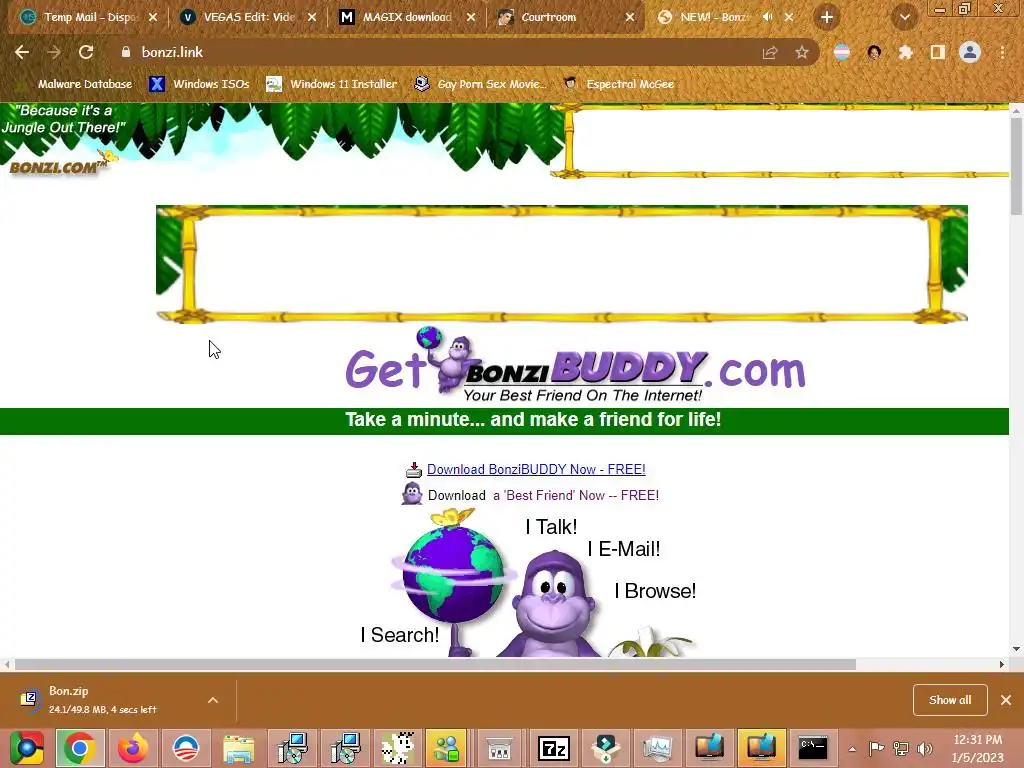The height and width of the screenshot is (768, 1024).
Task: Launch Firefox from the taskbar
Action: tap(133, 748)
